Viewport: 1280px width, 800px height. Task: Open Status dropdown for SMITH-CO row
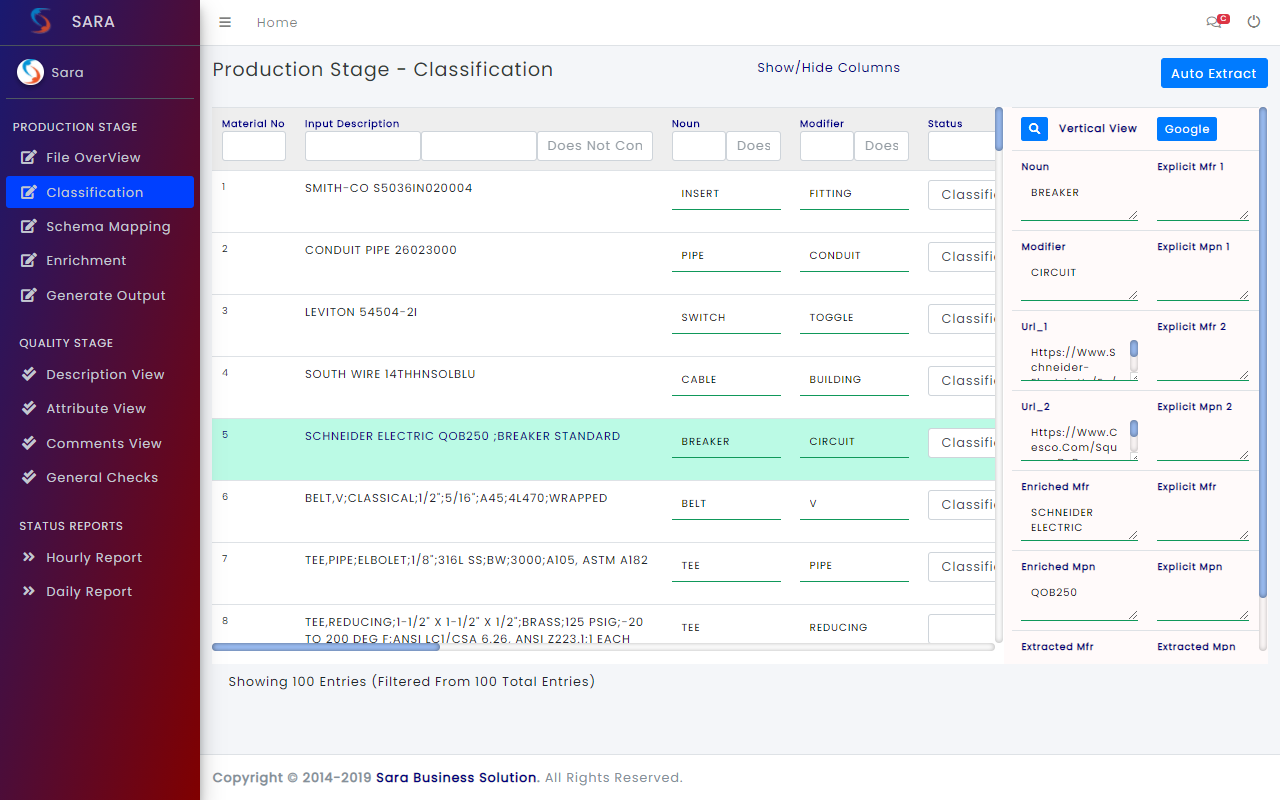pos(962,195)
